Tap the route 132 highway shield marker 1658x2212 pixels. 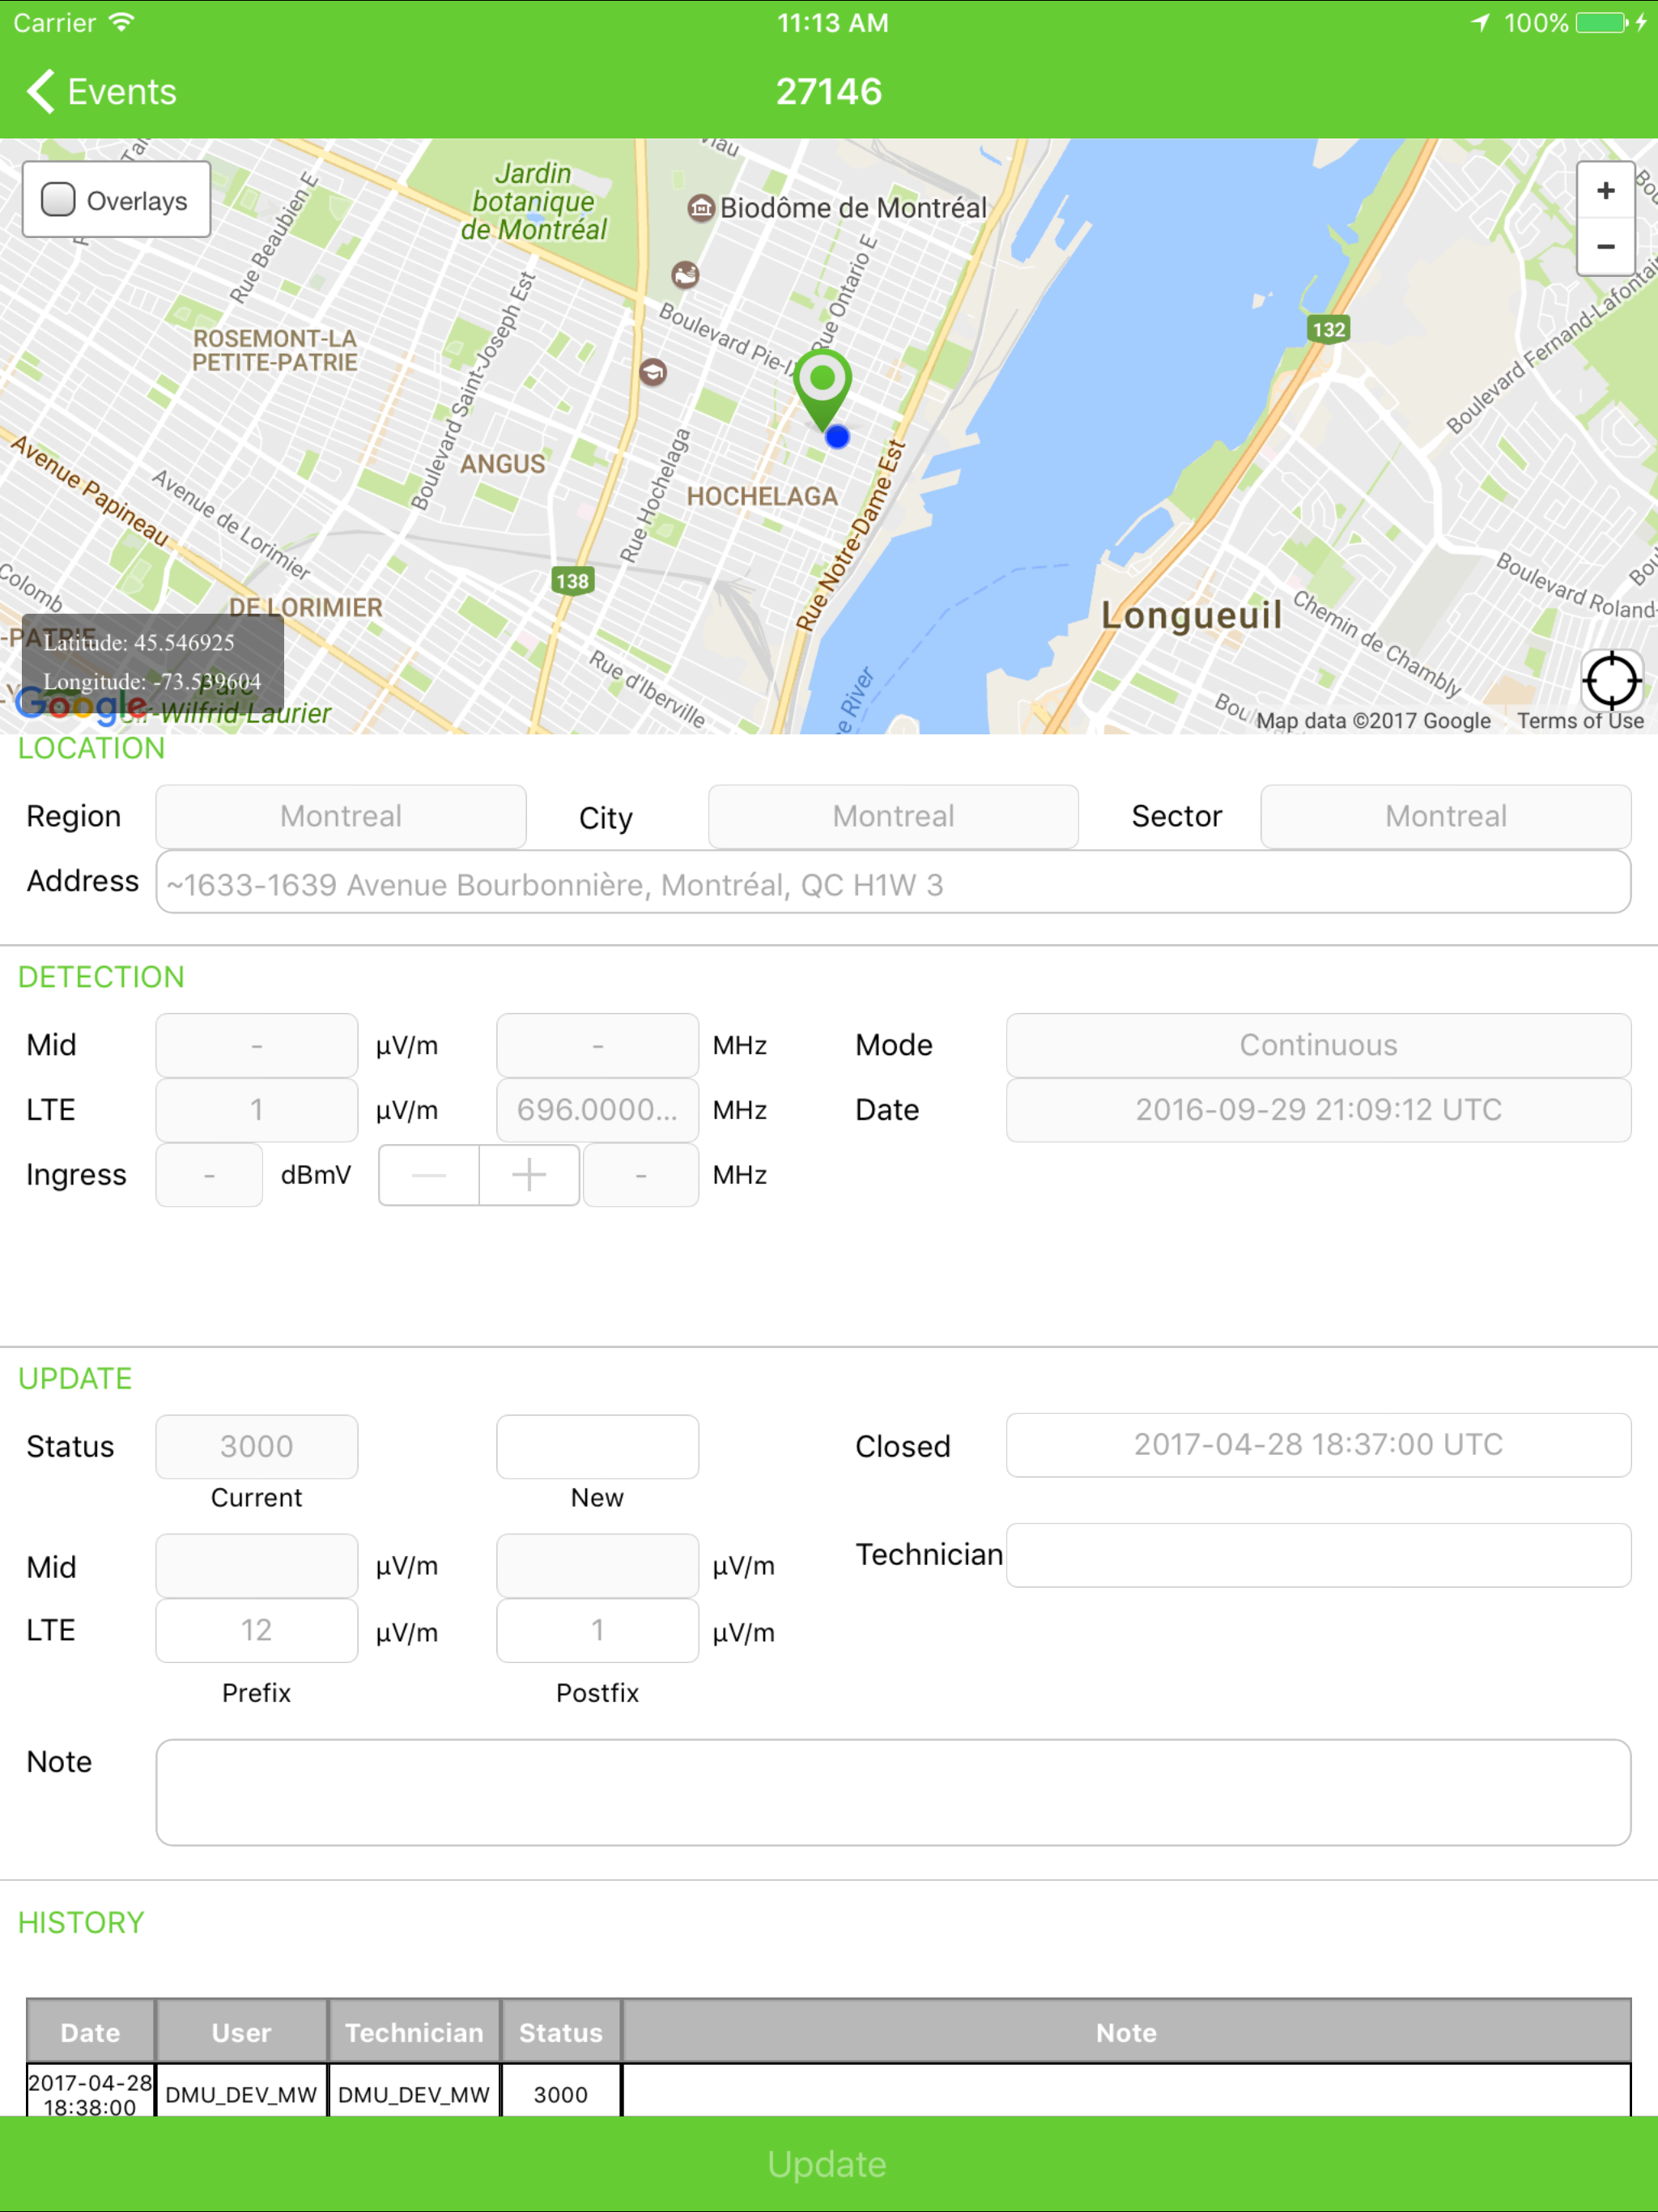(1328, 329)
